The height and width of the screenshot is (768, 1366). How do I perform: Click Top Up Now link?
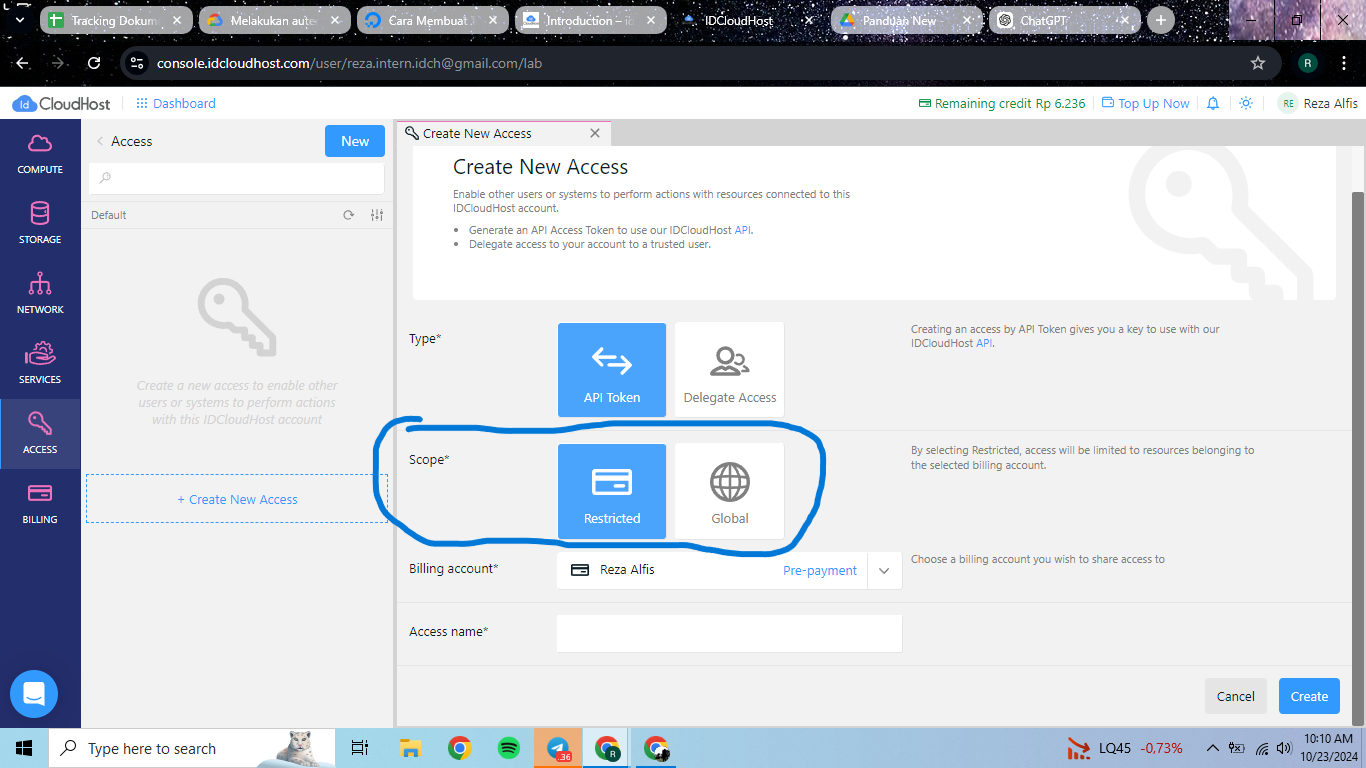(1146, 103)
